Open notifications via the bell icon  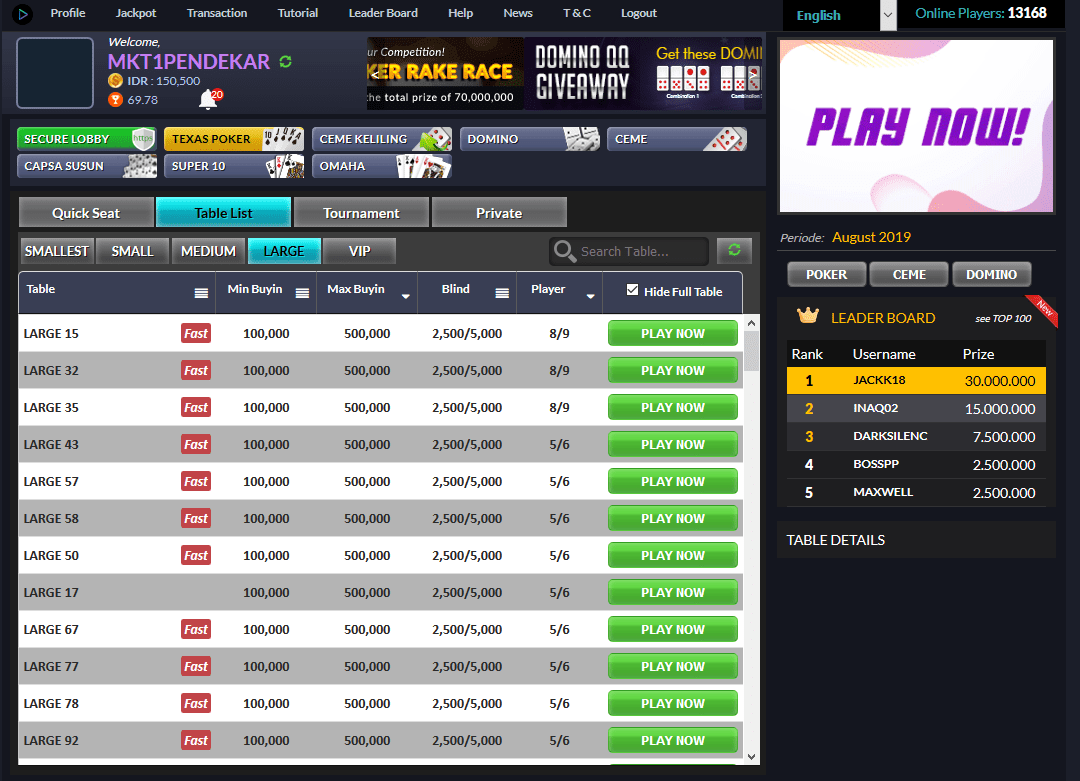(206, 95)
